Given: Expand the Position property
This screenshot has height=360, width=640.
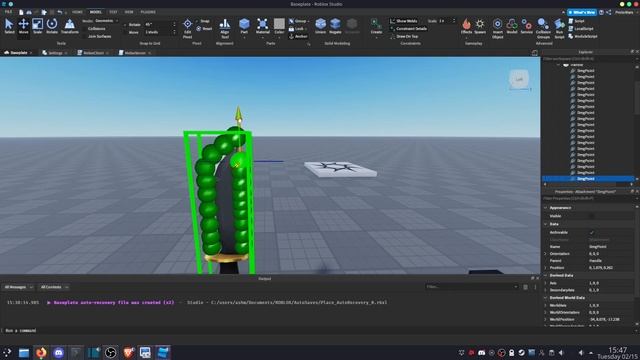Looking at the screenshot, I should (546, 268).
